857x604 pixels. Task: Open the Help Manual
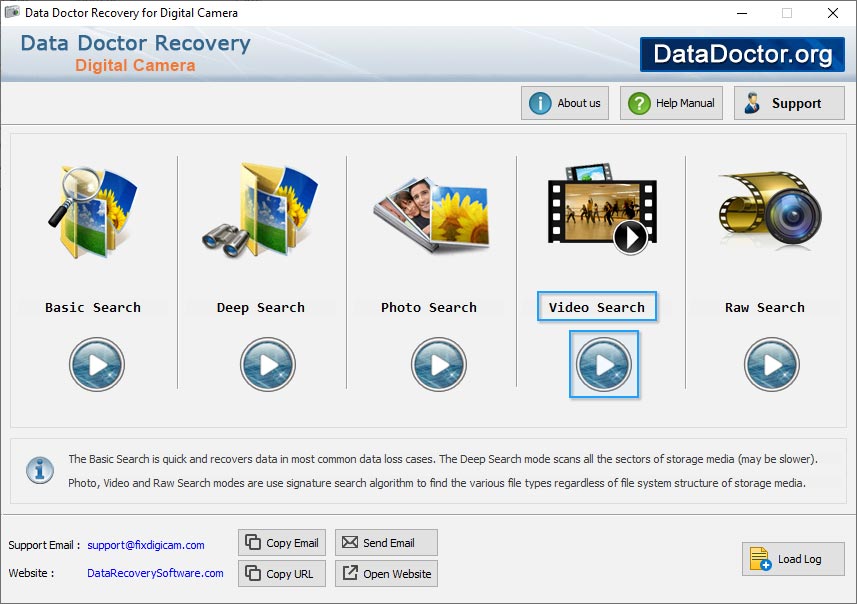tap(671, 103)
